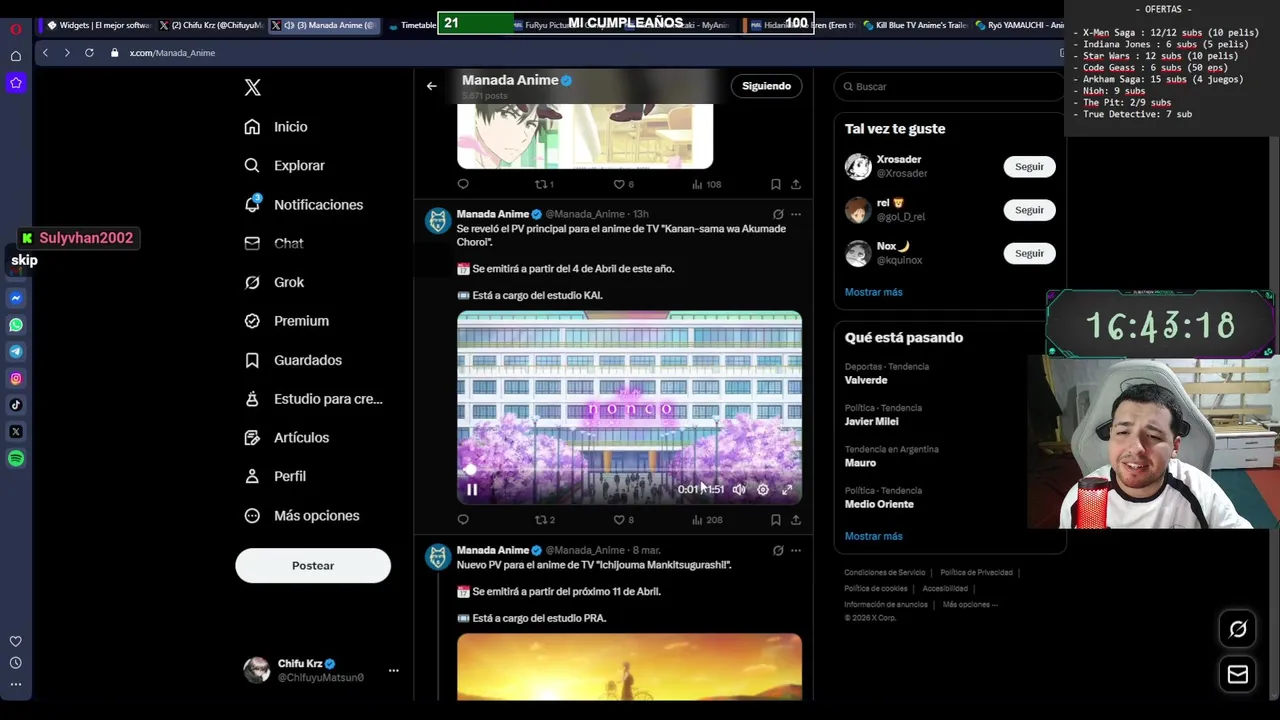The height and width of the screenshot is (720, 1280).
Task: Expand Más opciones in the footer
Action: [970, 604]
